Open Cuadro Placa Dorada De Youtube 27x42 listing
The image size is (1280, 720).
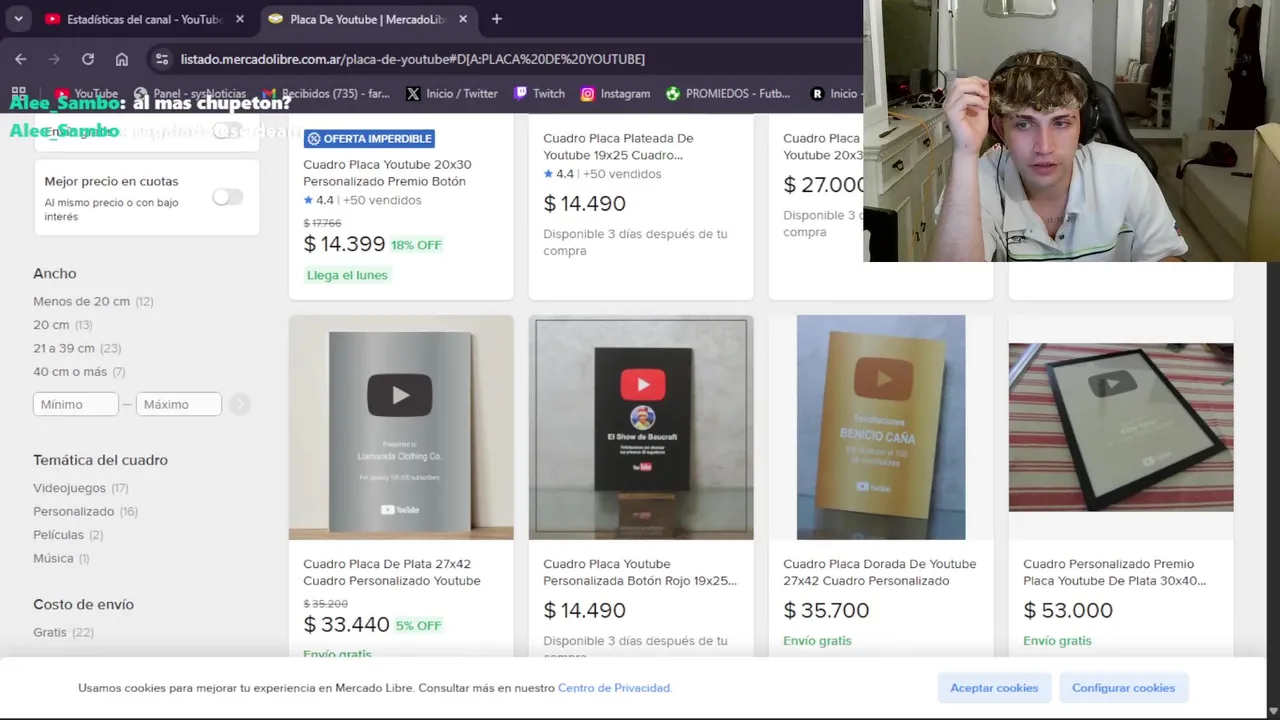point(880,572)
